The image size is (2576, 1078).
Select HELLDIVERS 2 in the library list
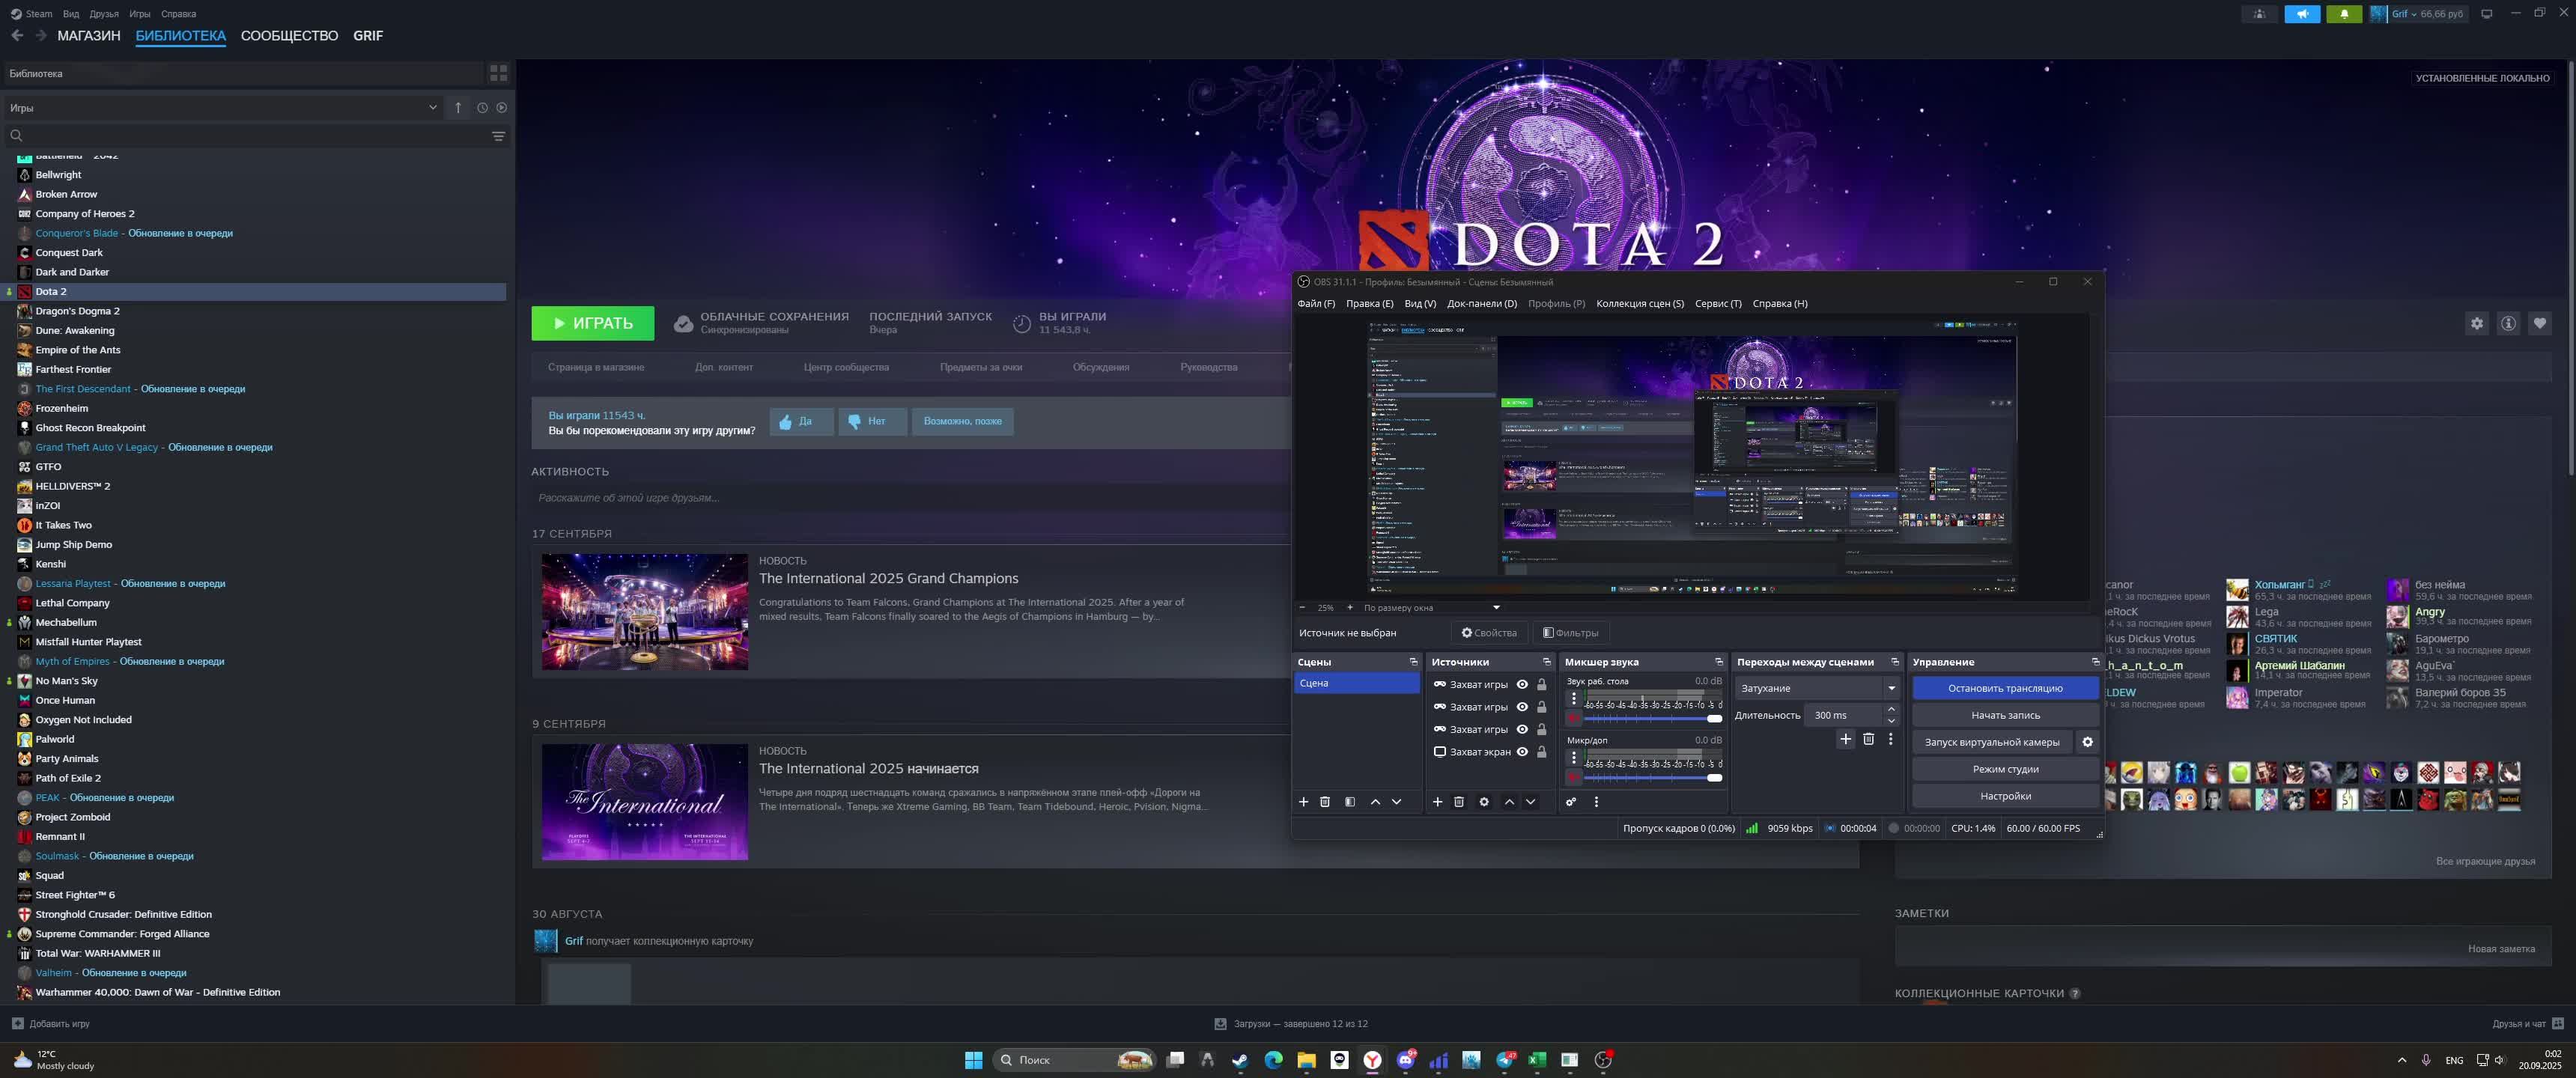(73, 486)
